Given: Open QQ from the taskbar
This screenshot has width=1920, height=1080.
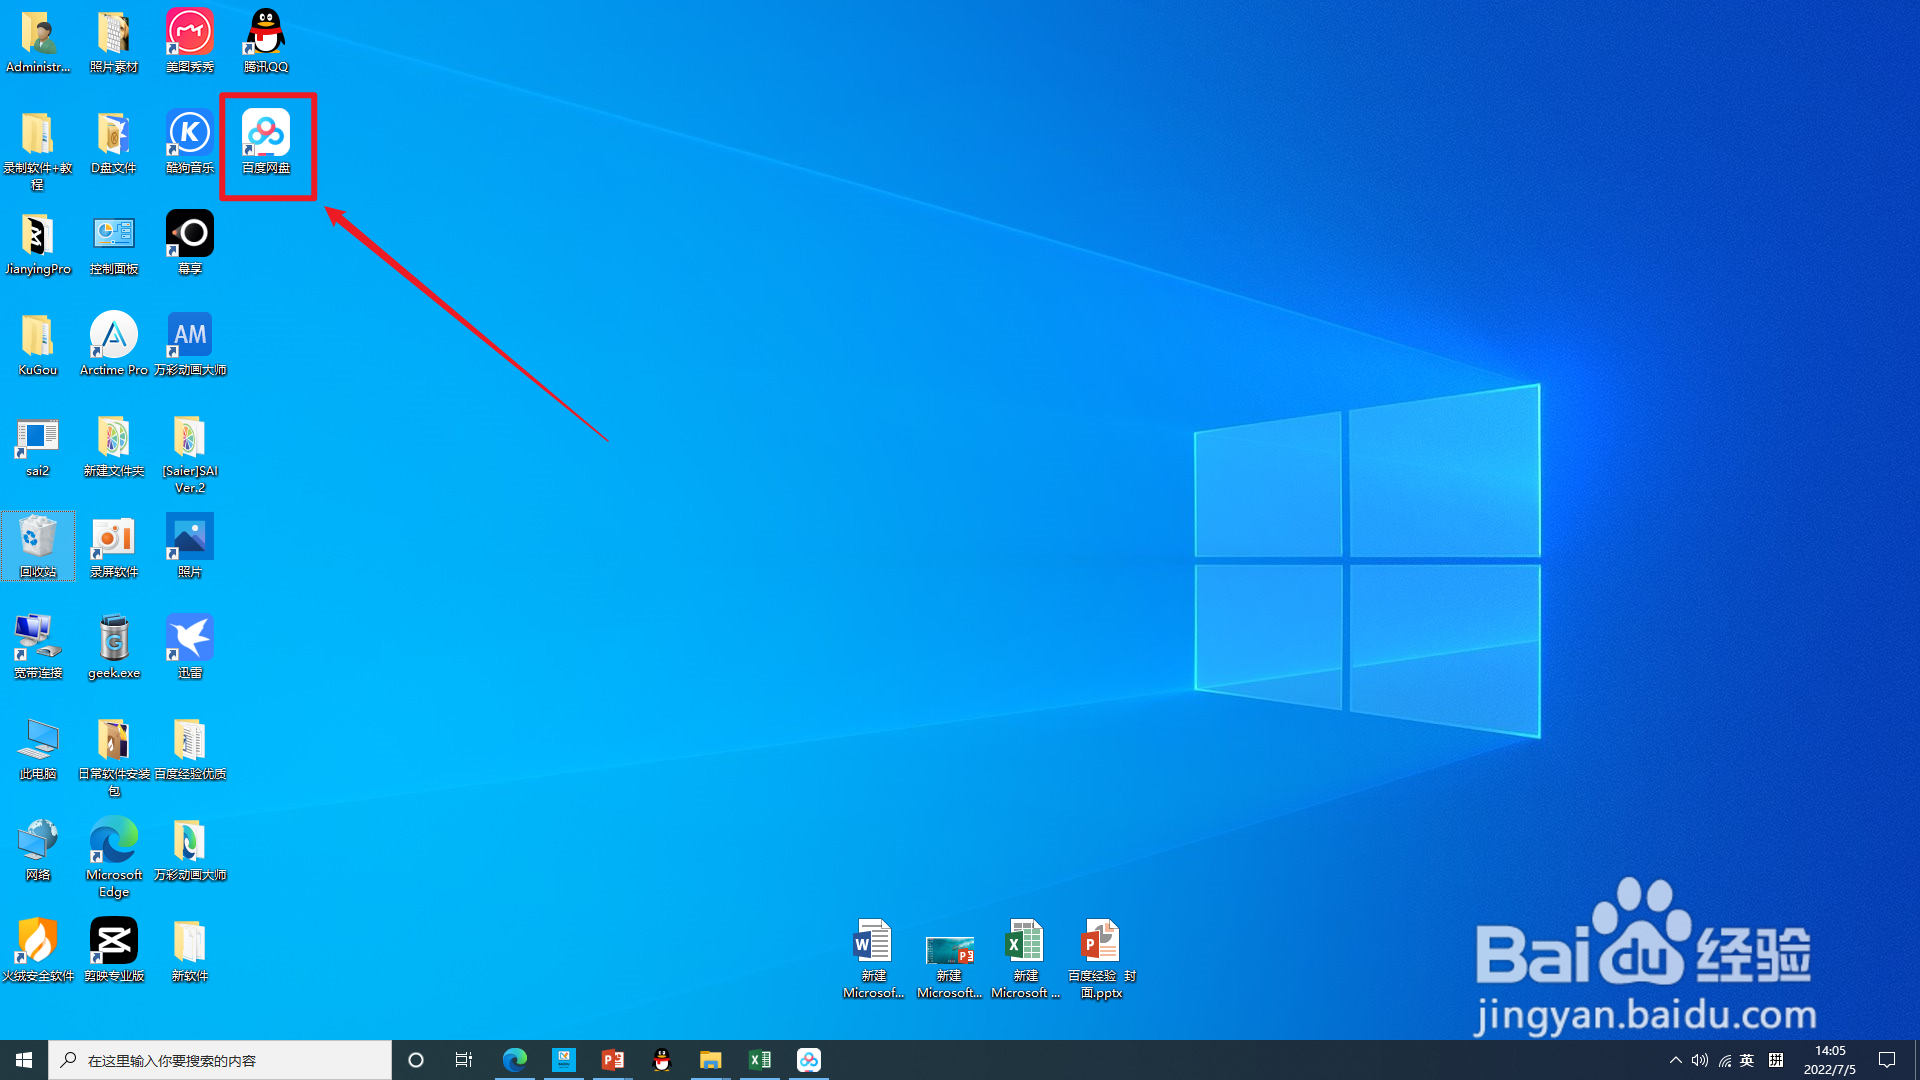Looking at the screenshot, I should coord(662,1060).
